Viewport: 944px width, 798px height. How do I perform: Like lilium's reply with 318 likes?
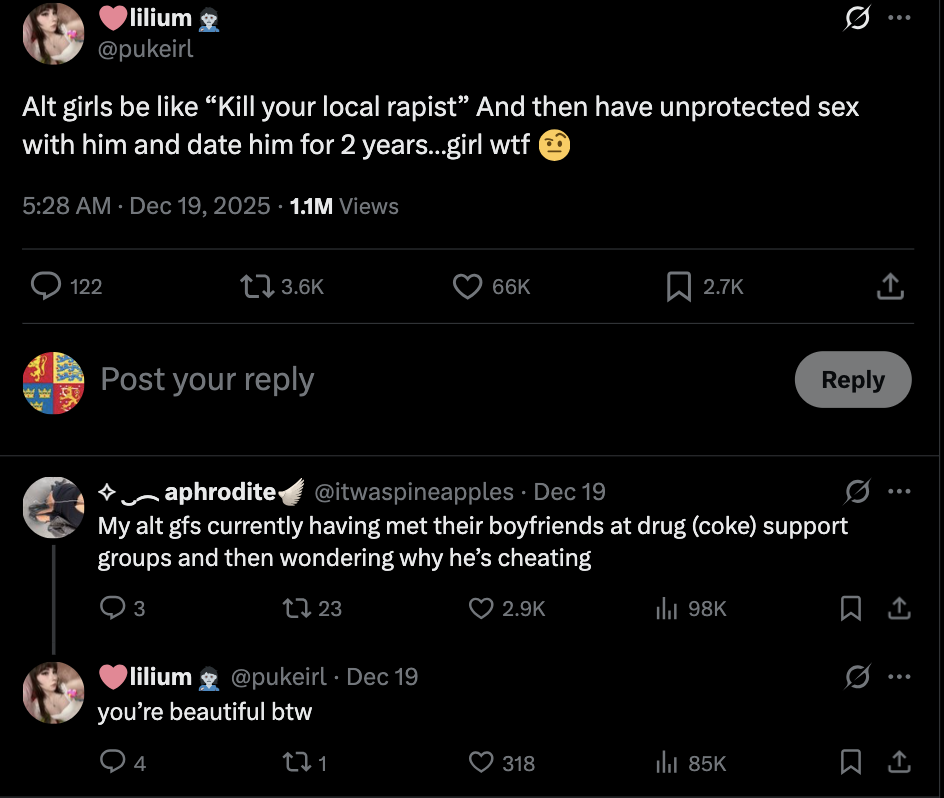pos(483,763)
